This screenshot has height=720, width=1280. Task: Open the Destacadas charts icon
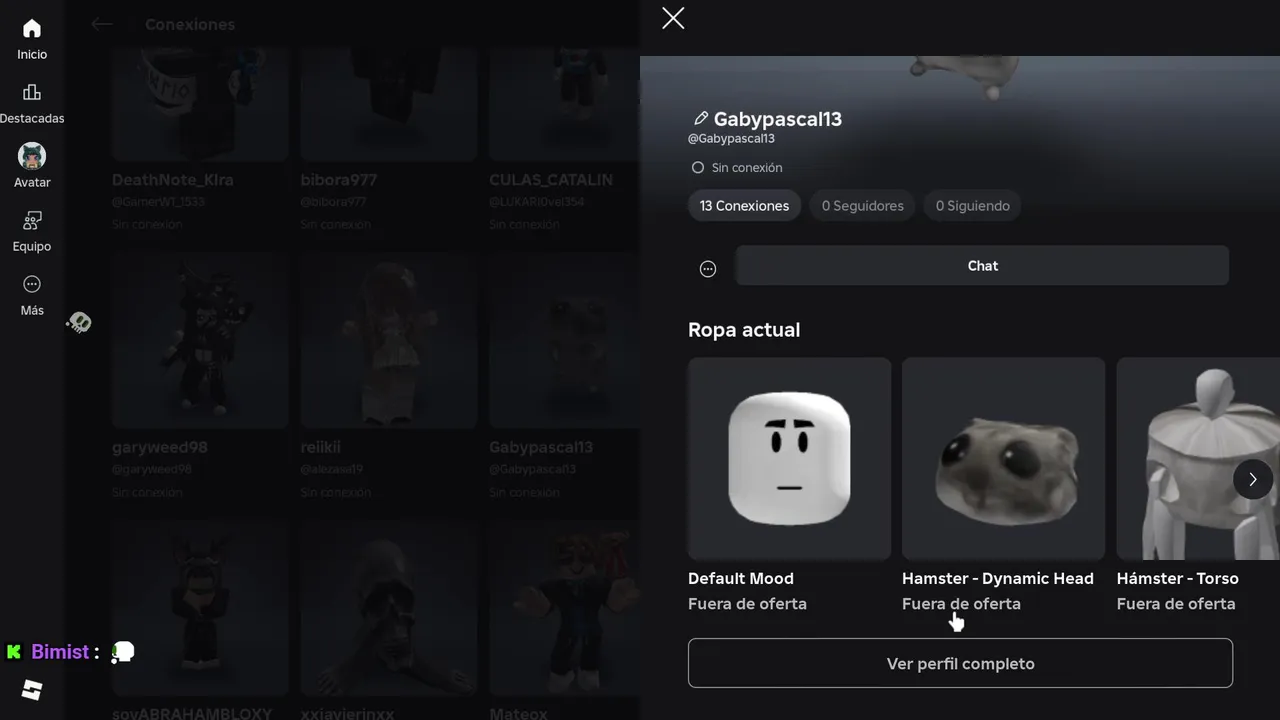[32, 93]
